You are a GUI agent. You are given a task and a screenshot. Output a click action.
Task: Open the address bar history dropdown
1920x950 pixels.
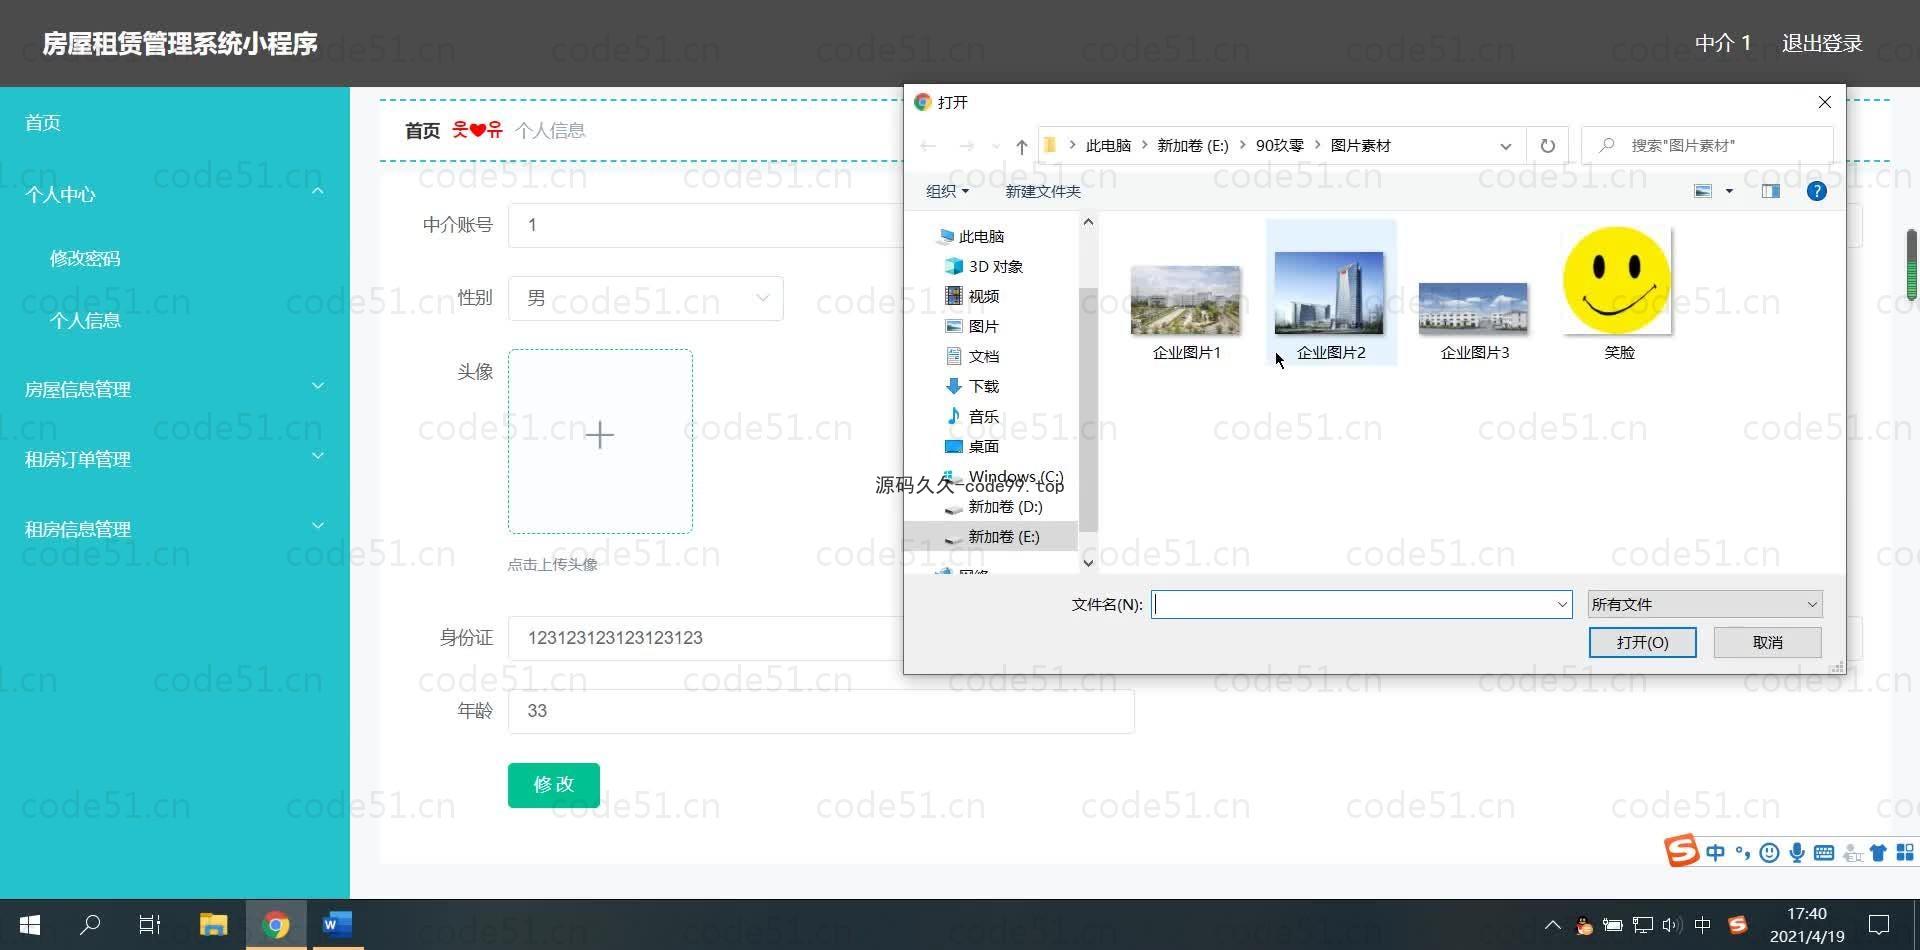point(1505,146)
